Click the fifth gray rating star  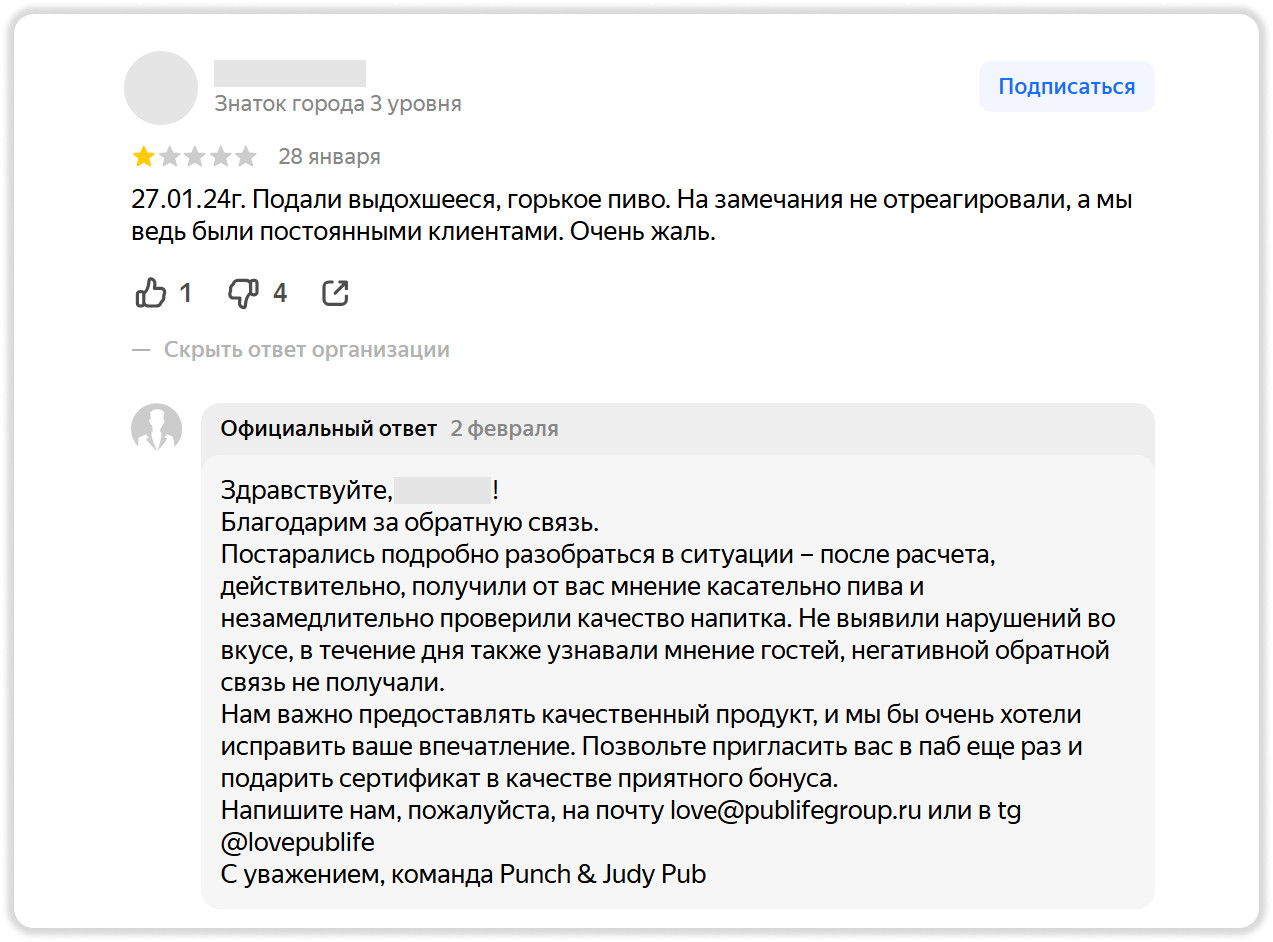tap(246, 157)
